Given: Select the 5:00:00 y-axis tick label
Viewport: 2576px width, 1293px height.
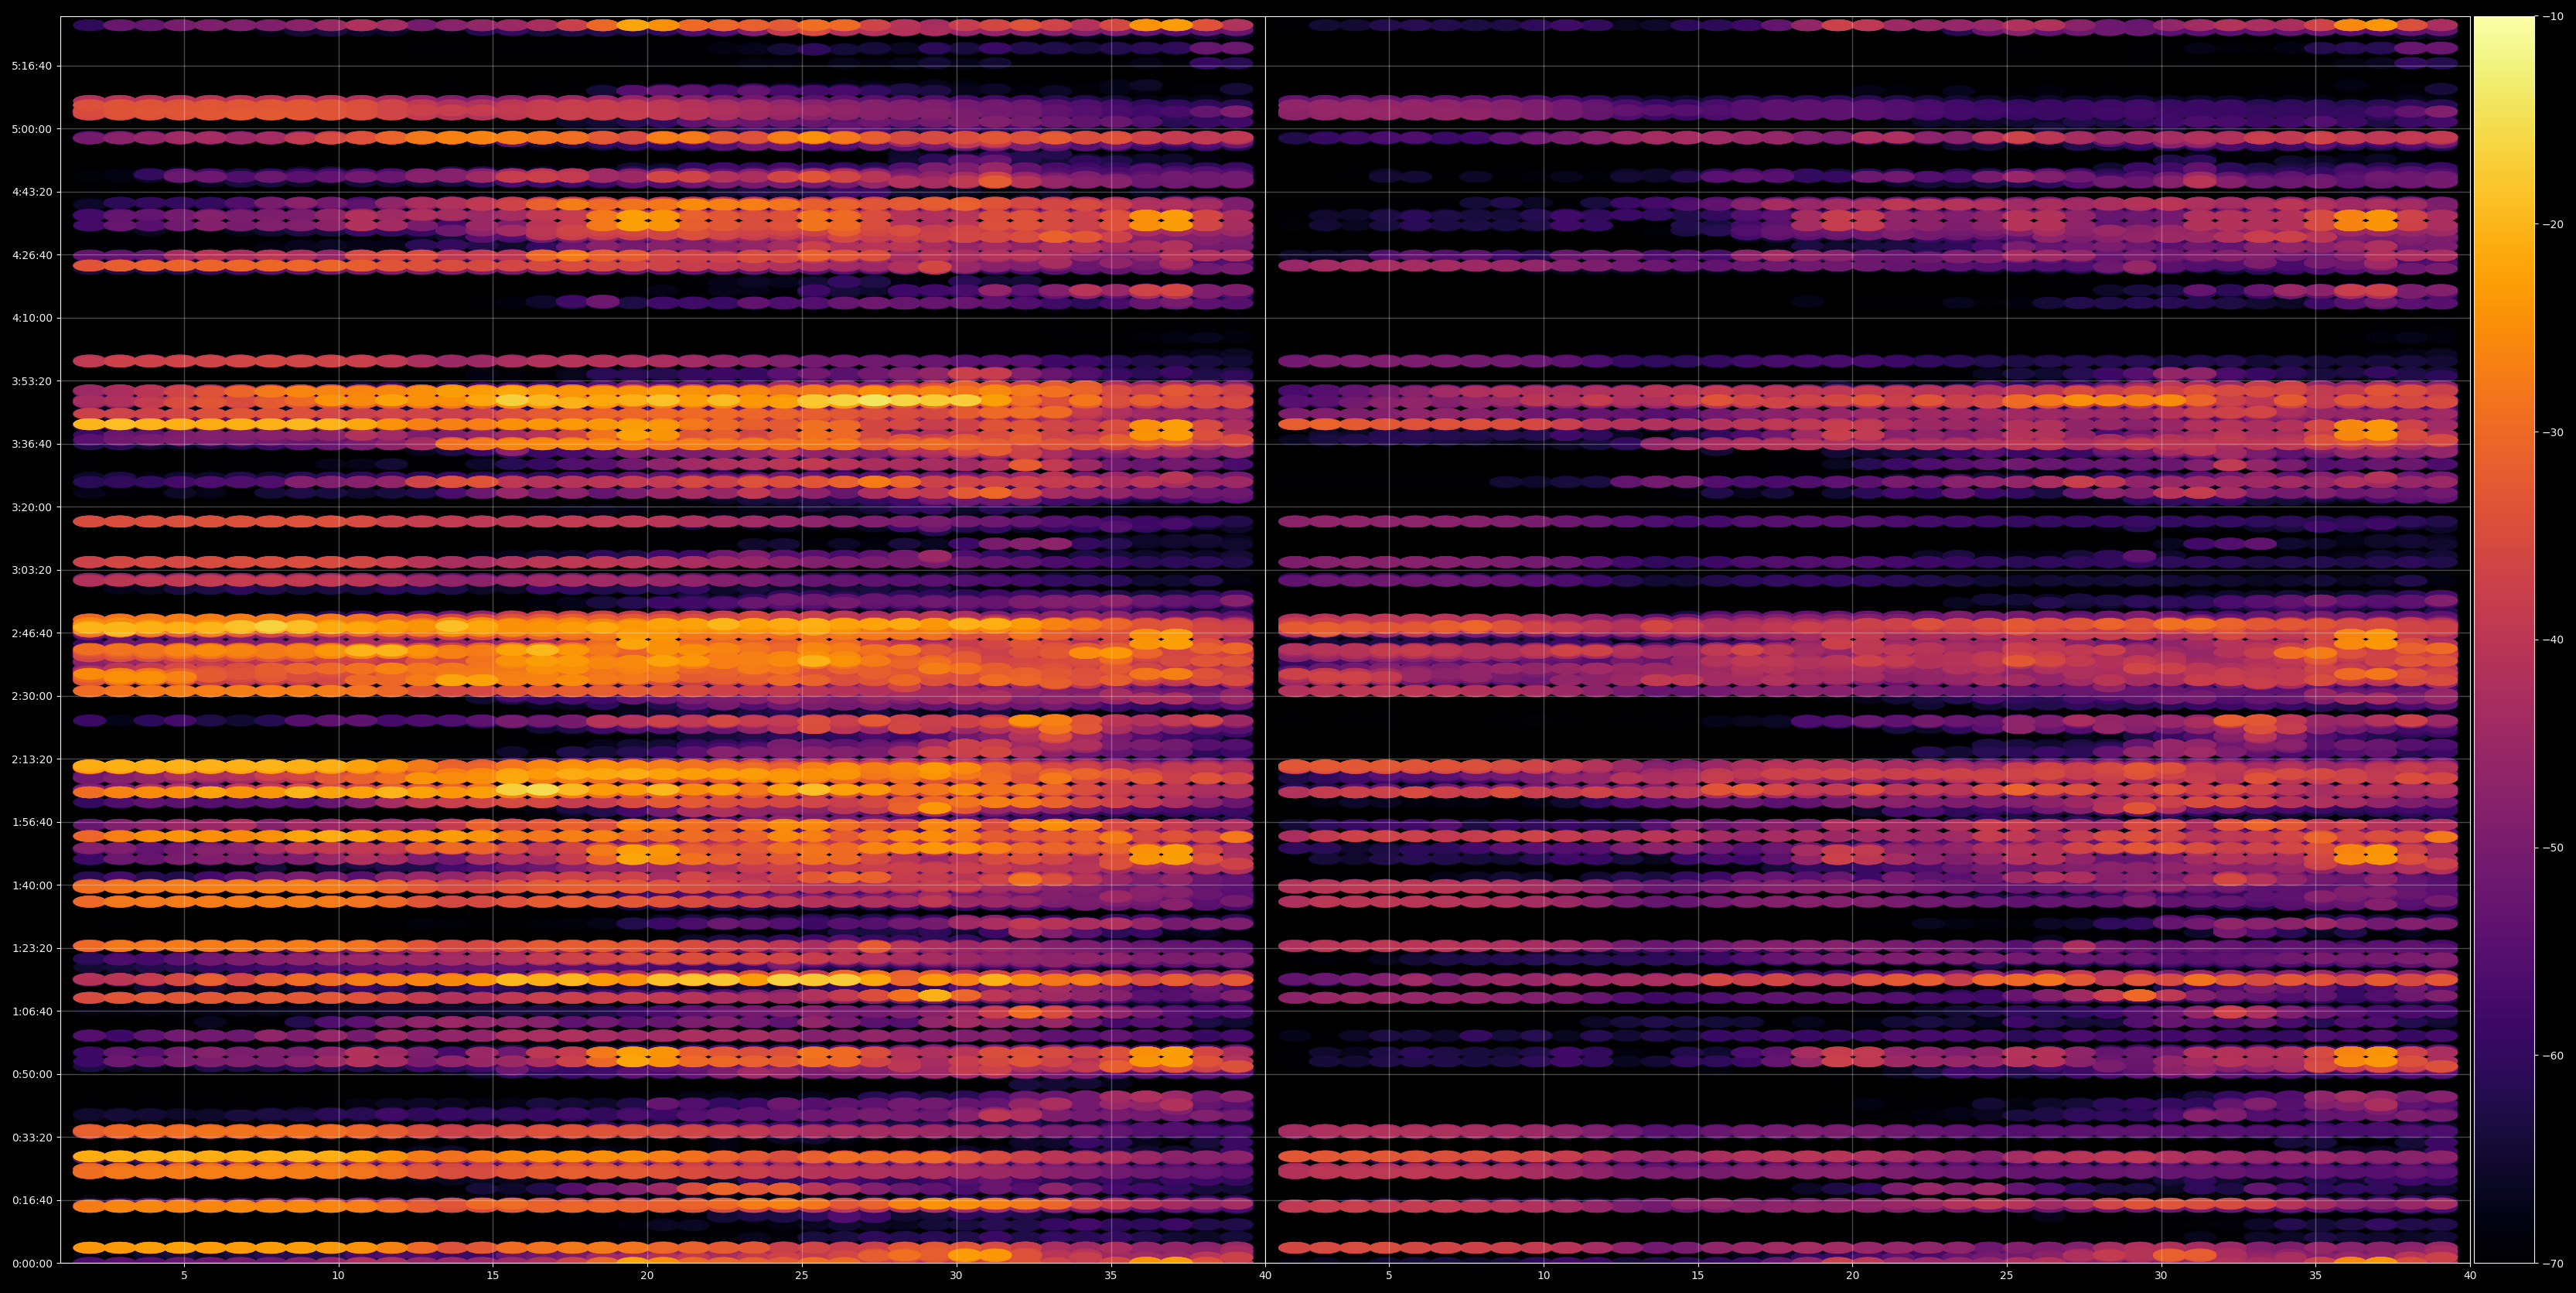Looking at the screenshot, I should [31, 129].
